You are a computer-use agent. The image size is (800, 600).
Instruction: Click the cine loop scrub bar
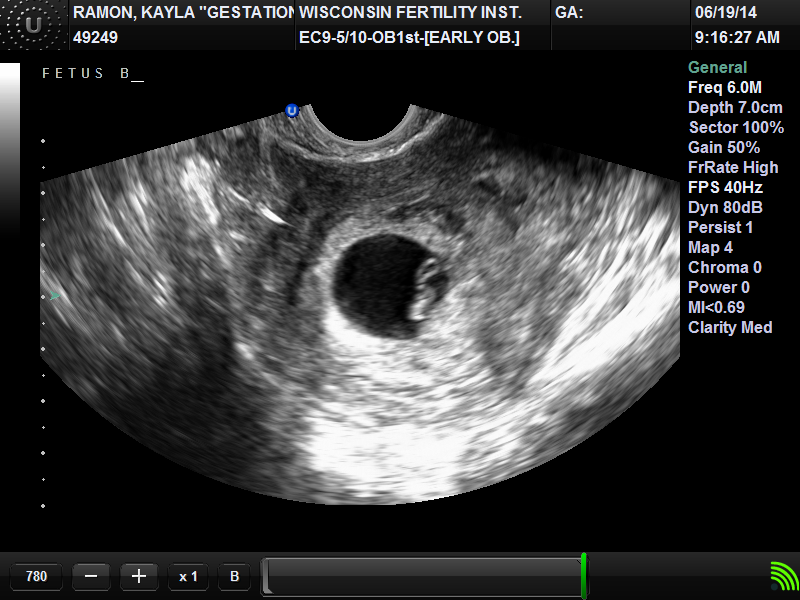coord(424,576)
